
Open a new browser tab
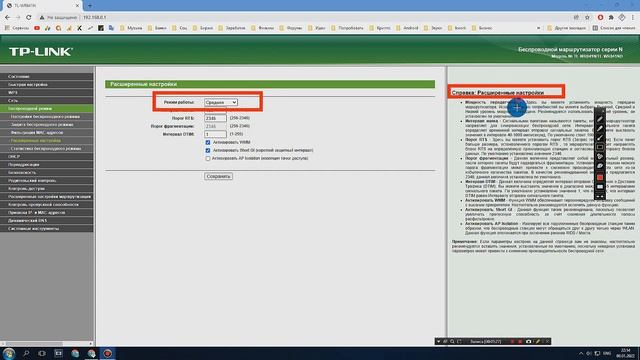pyautogui.click(x=90, y=6)
